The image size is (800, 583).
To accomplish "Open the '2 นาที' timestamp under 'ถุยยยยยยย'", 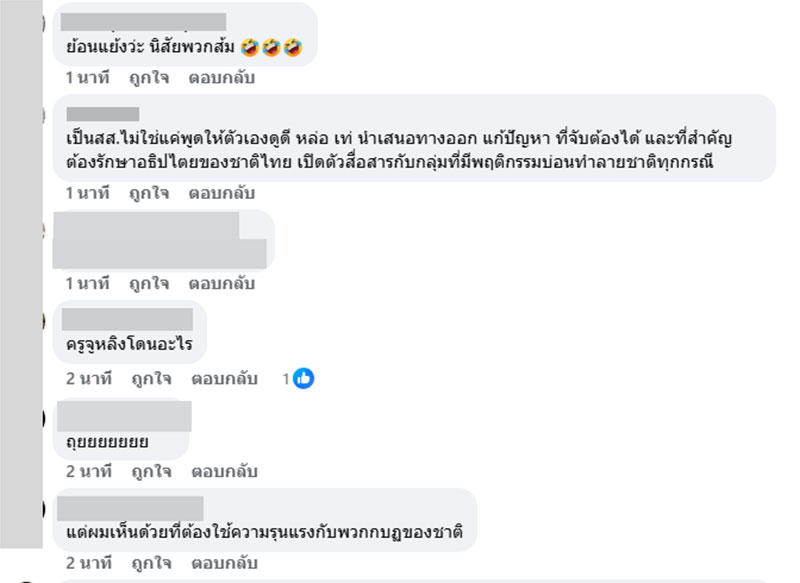I will pyautogui.click(x=87, y=471).
